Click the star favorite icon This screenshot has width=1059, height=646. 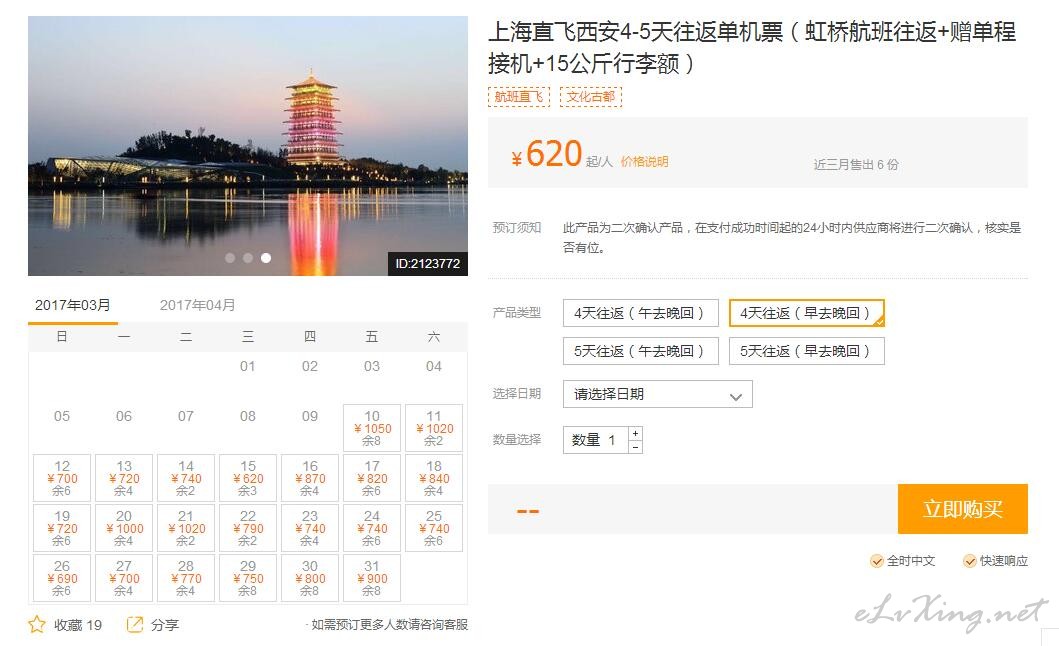click(36, 624)
